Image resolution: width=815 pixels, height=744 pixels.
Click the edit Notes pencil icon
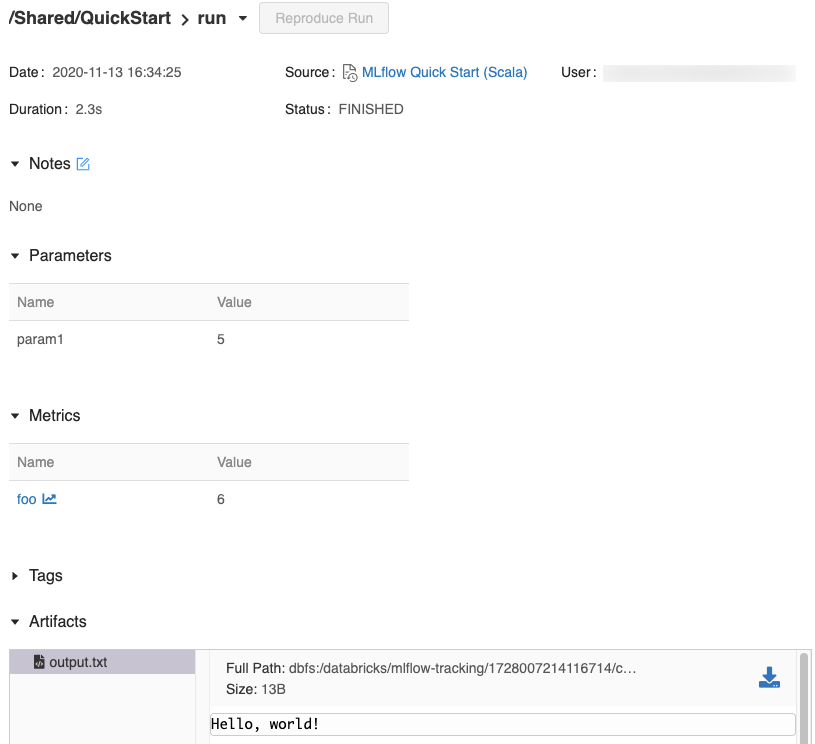[83, 164]
